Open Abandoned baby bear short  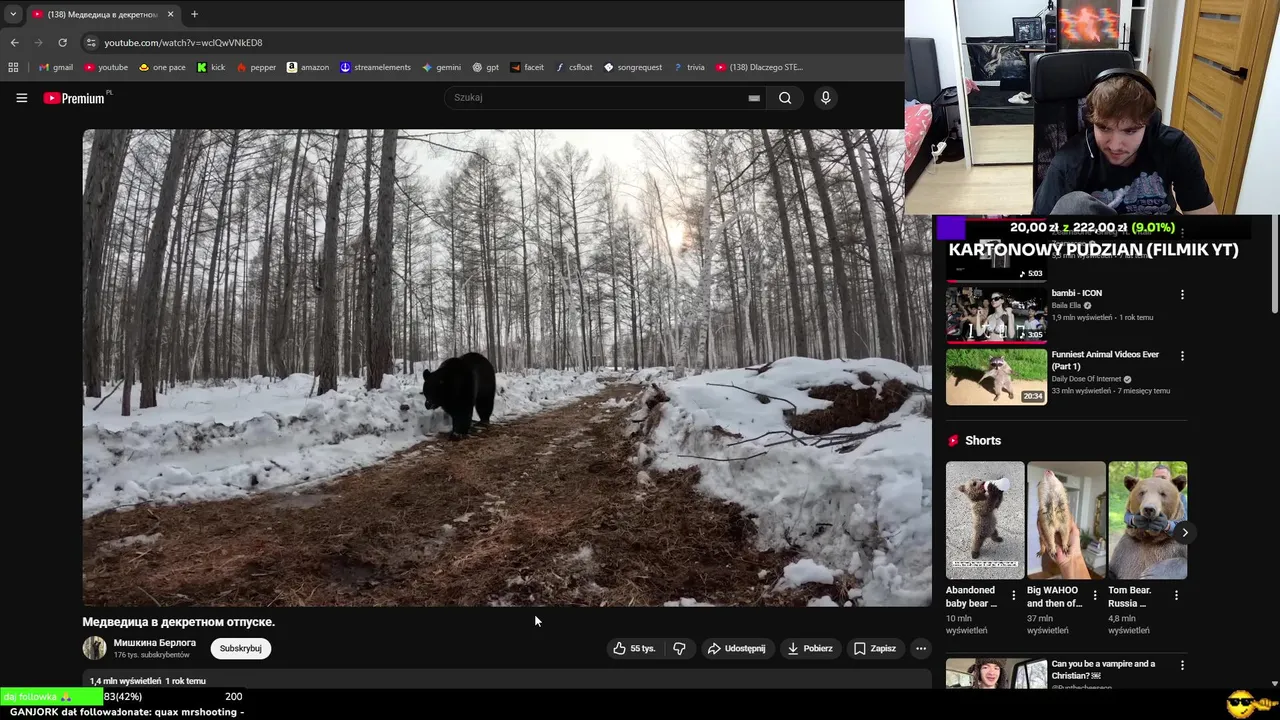point(985,520)
